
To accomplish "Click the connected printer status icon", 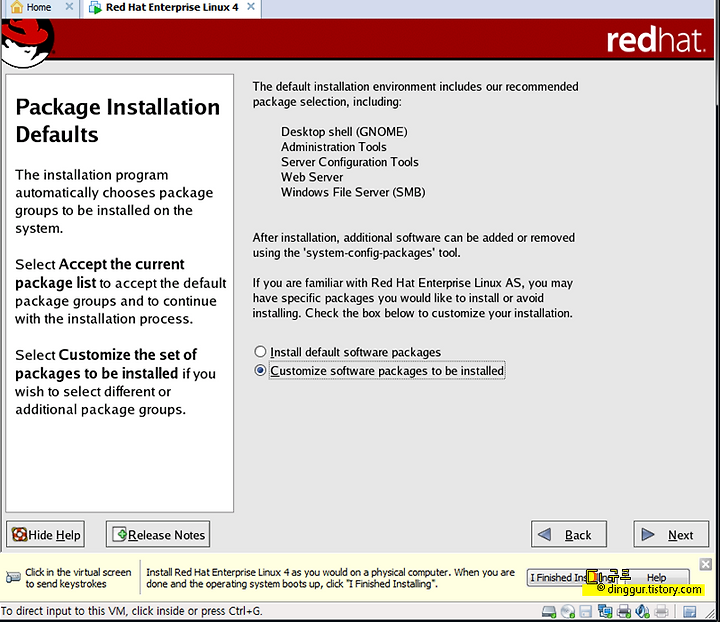I will click(624, 611).
